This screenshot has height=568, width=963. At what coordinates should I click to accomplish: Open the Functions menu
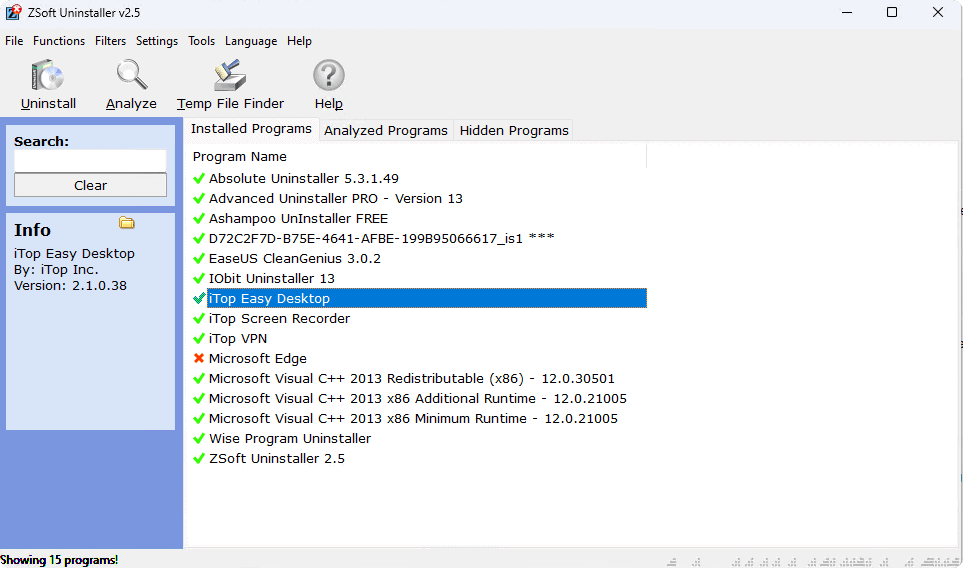[59, 41]
